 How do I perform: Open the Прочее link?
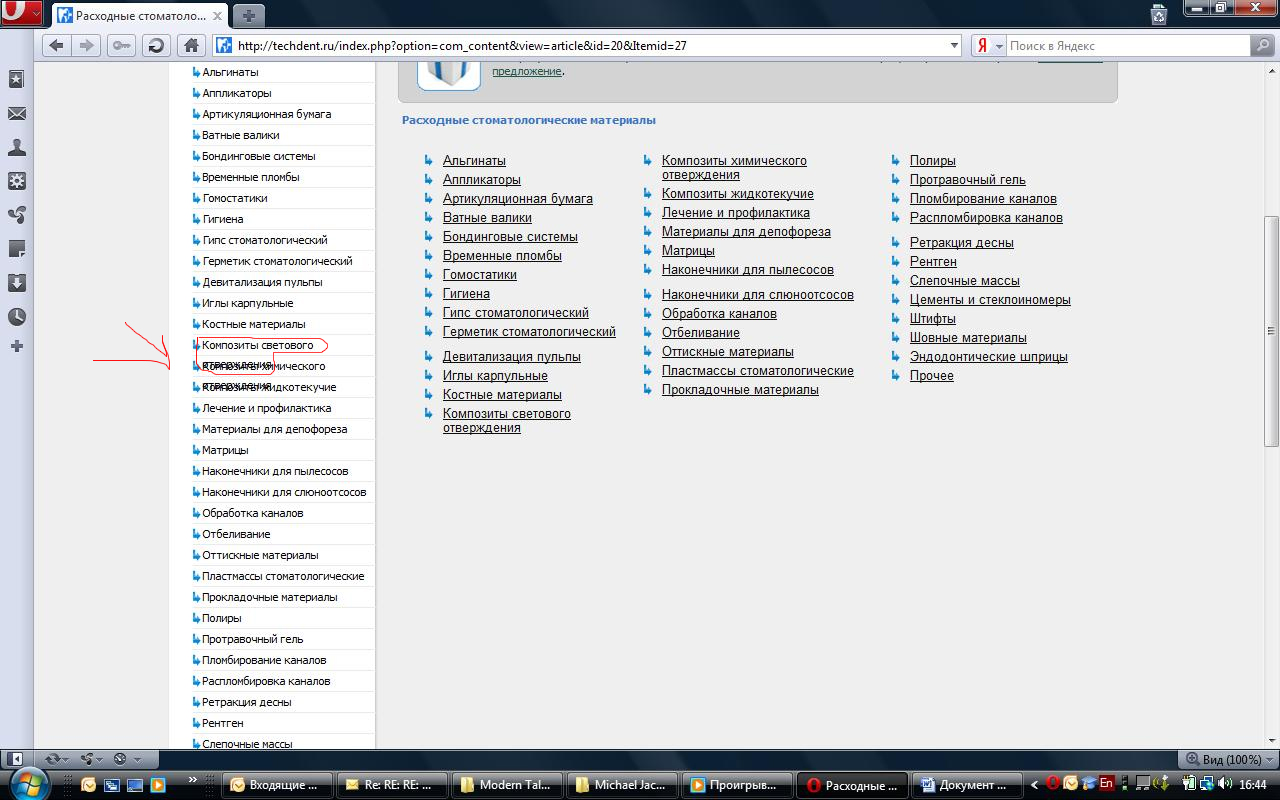point(932,376)
